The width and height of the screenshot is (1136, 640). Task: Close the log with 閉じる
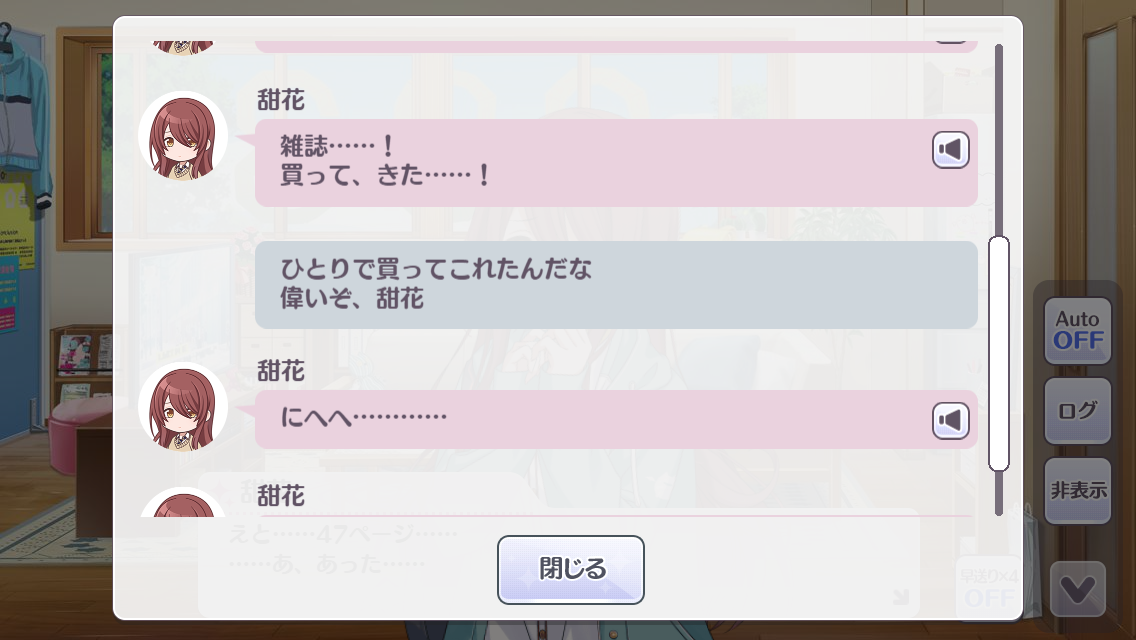(x=571, y=570)
